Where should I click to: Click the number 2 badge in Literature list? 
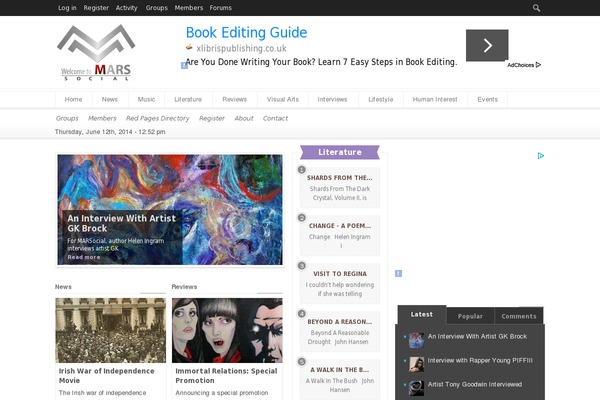click(x=302, y=218)
